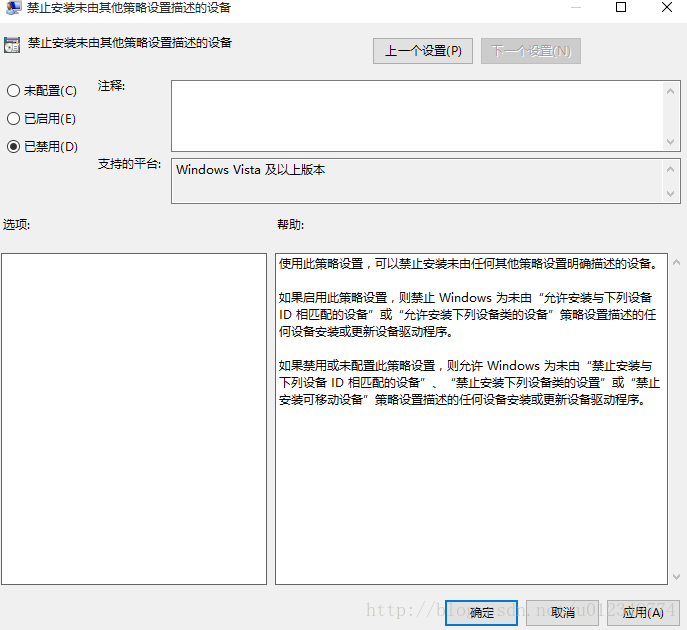Click the 选项: label
The width and height of the screenshot is (687, 630).
(x=16, y=225)
